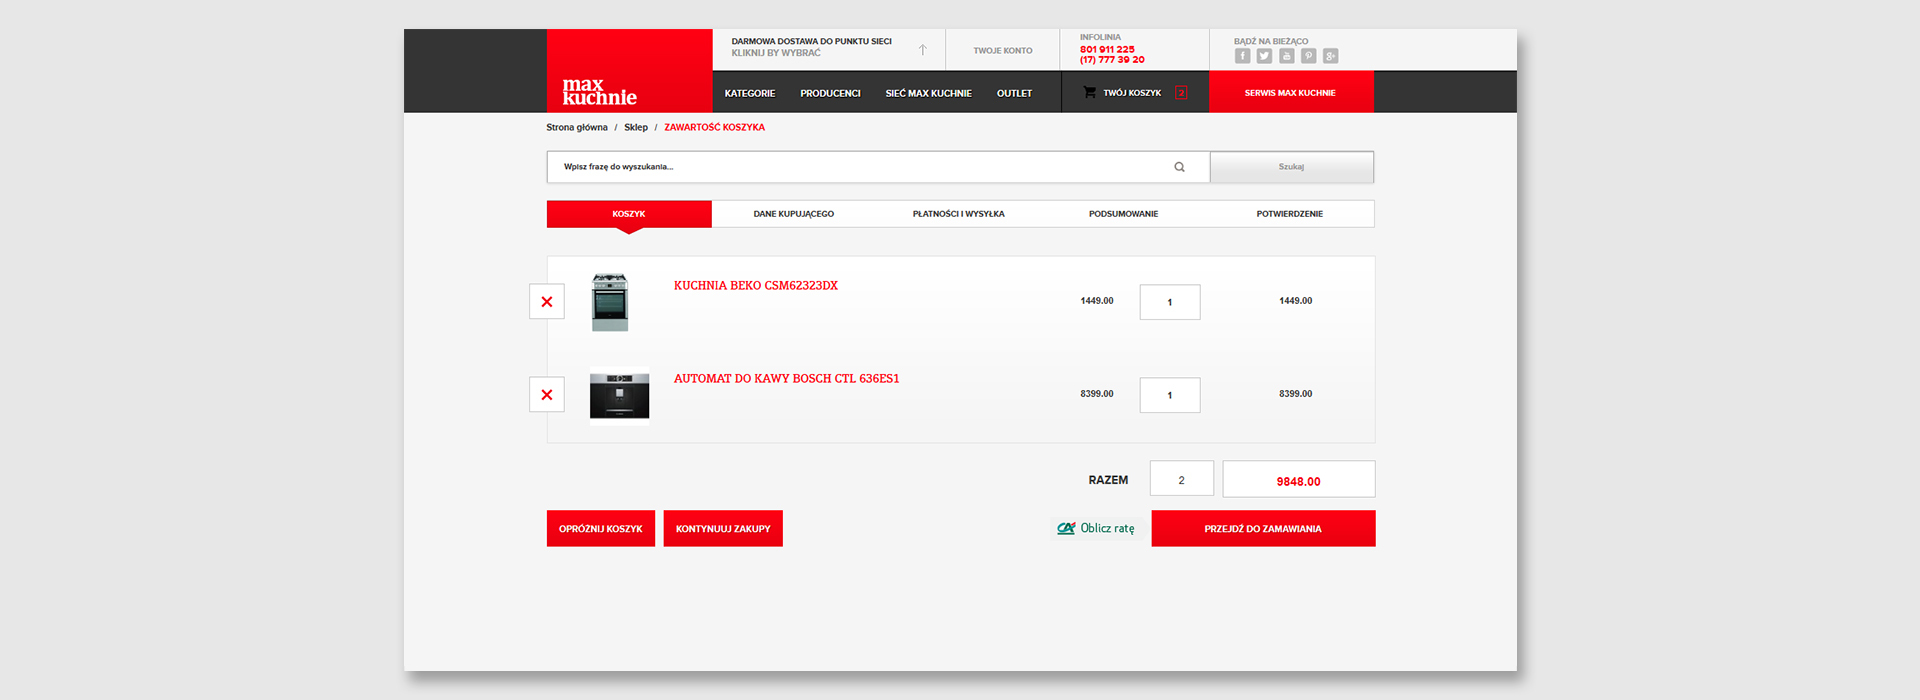The height and width of the screenshot is (700, 1920).
Task: Open the Pinterest social icon
Action: pos(1309,56)
